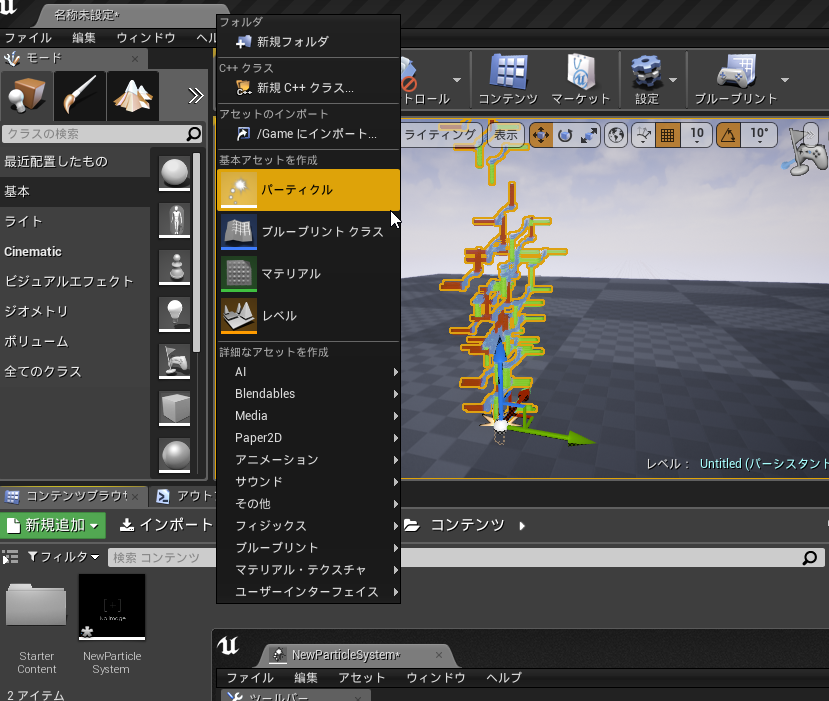
Task: Expand the AI submenu
Action: [x=308, y=372]
